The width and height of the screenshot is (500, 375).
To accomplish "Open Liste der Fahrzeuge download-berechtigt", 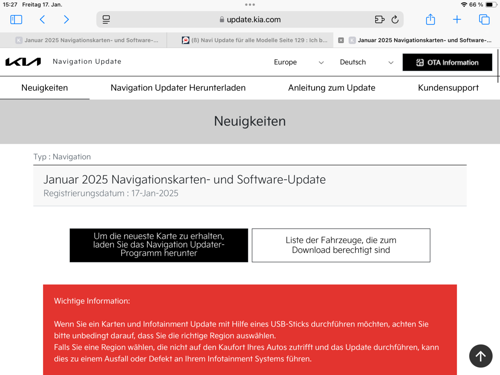I will pyautogui.click(x=341, y=245).
